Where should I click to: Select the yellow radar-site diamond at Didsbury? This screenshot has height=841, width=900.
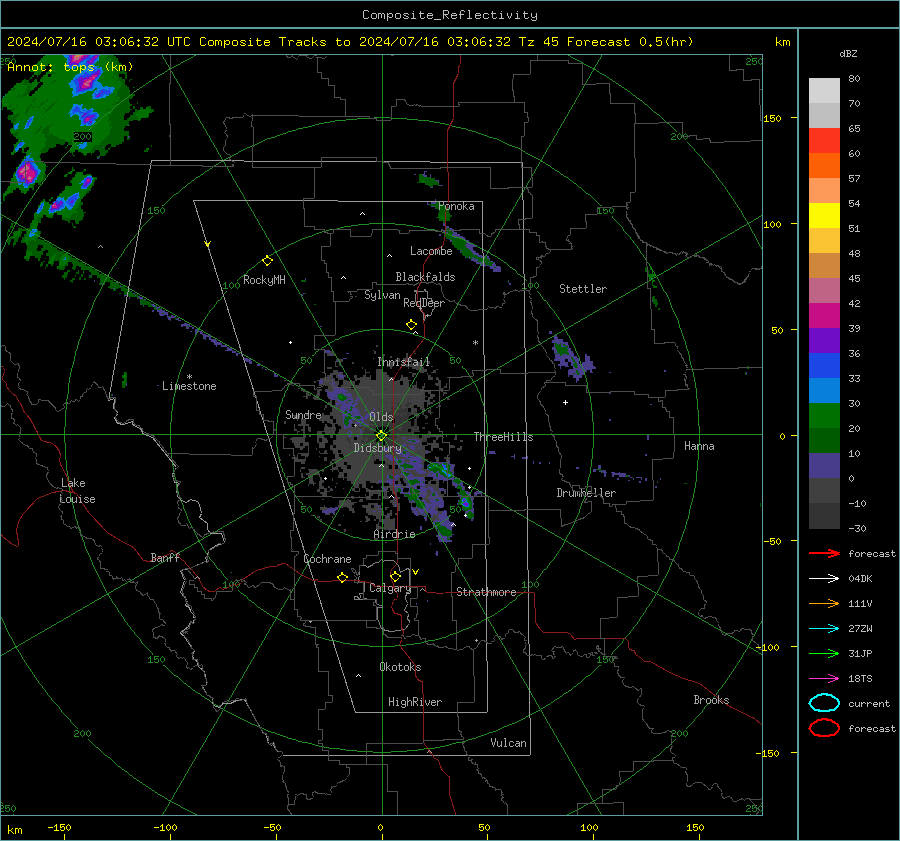pyautogui.click(x=381, y=435)
